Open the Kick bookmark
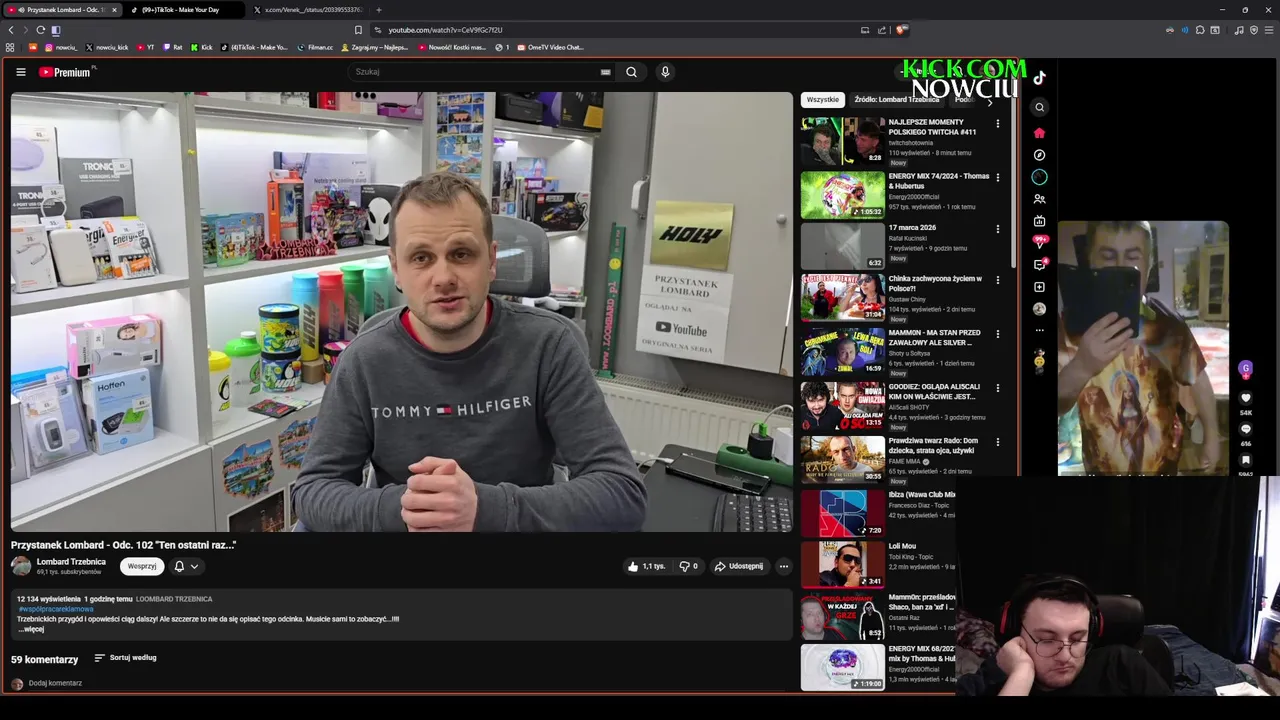 pos(202,47)
